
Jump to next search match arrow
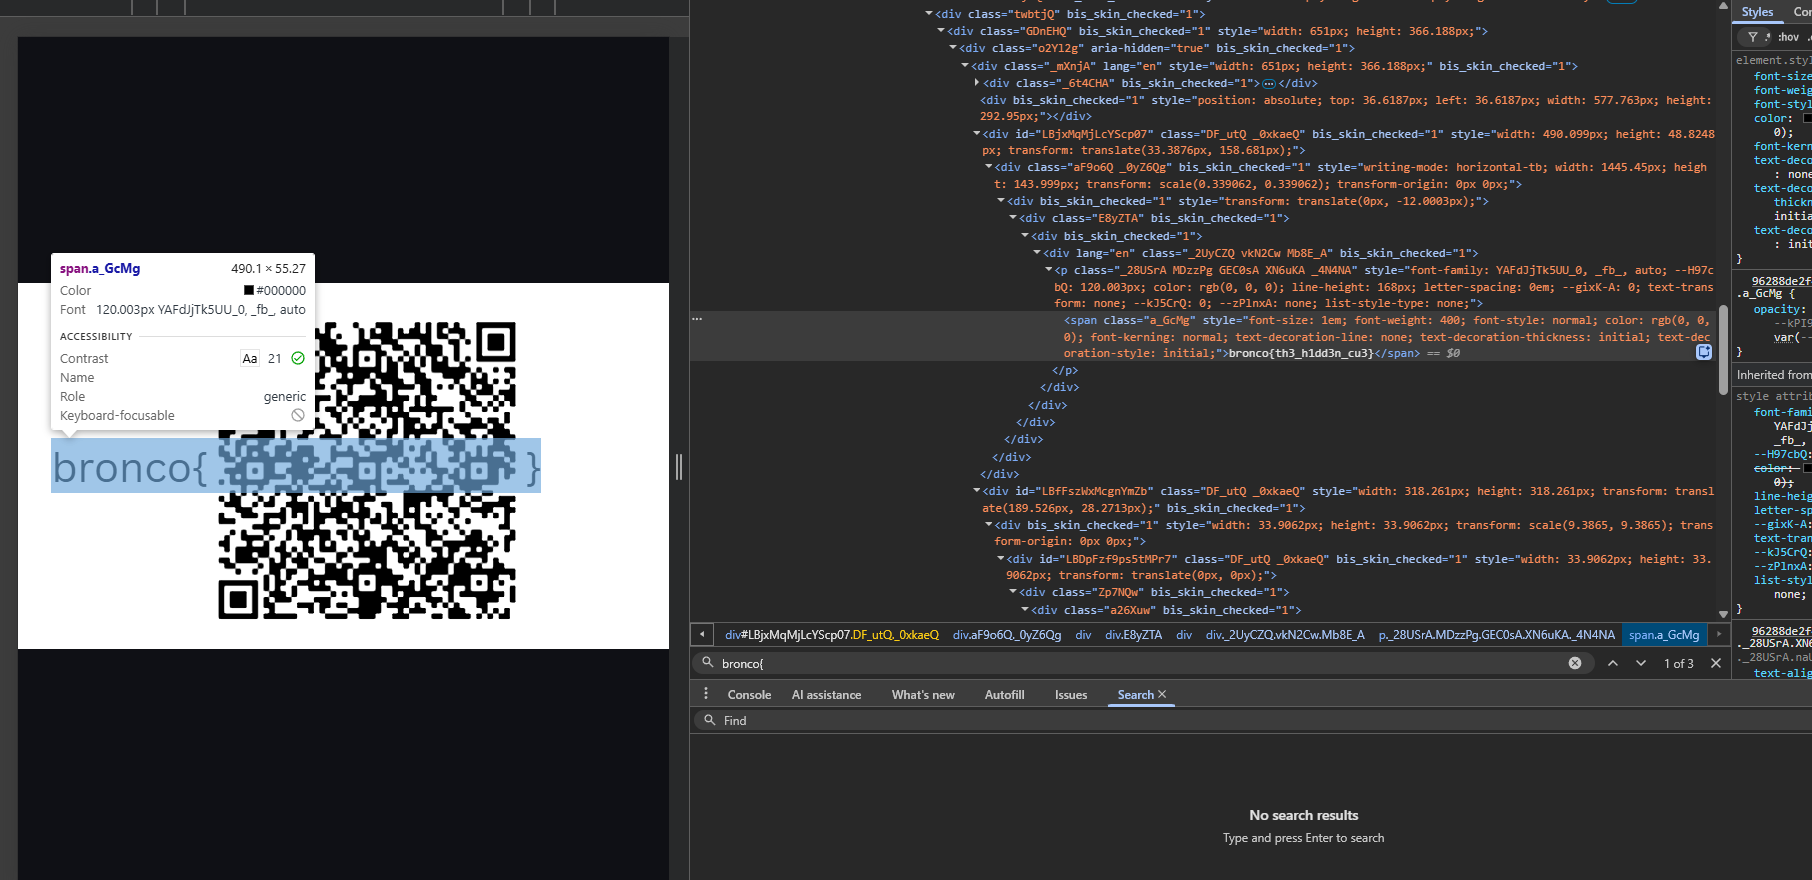point(1641,663)
